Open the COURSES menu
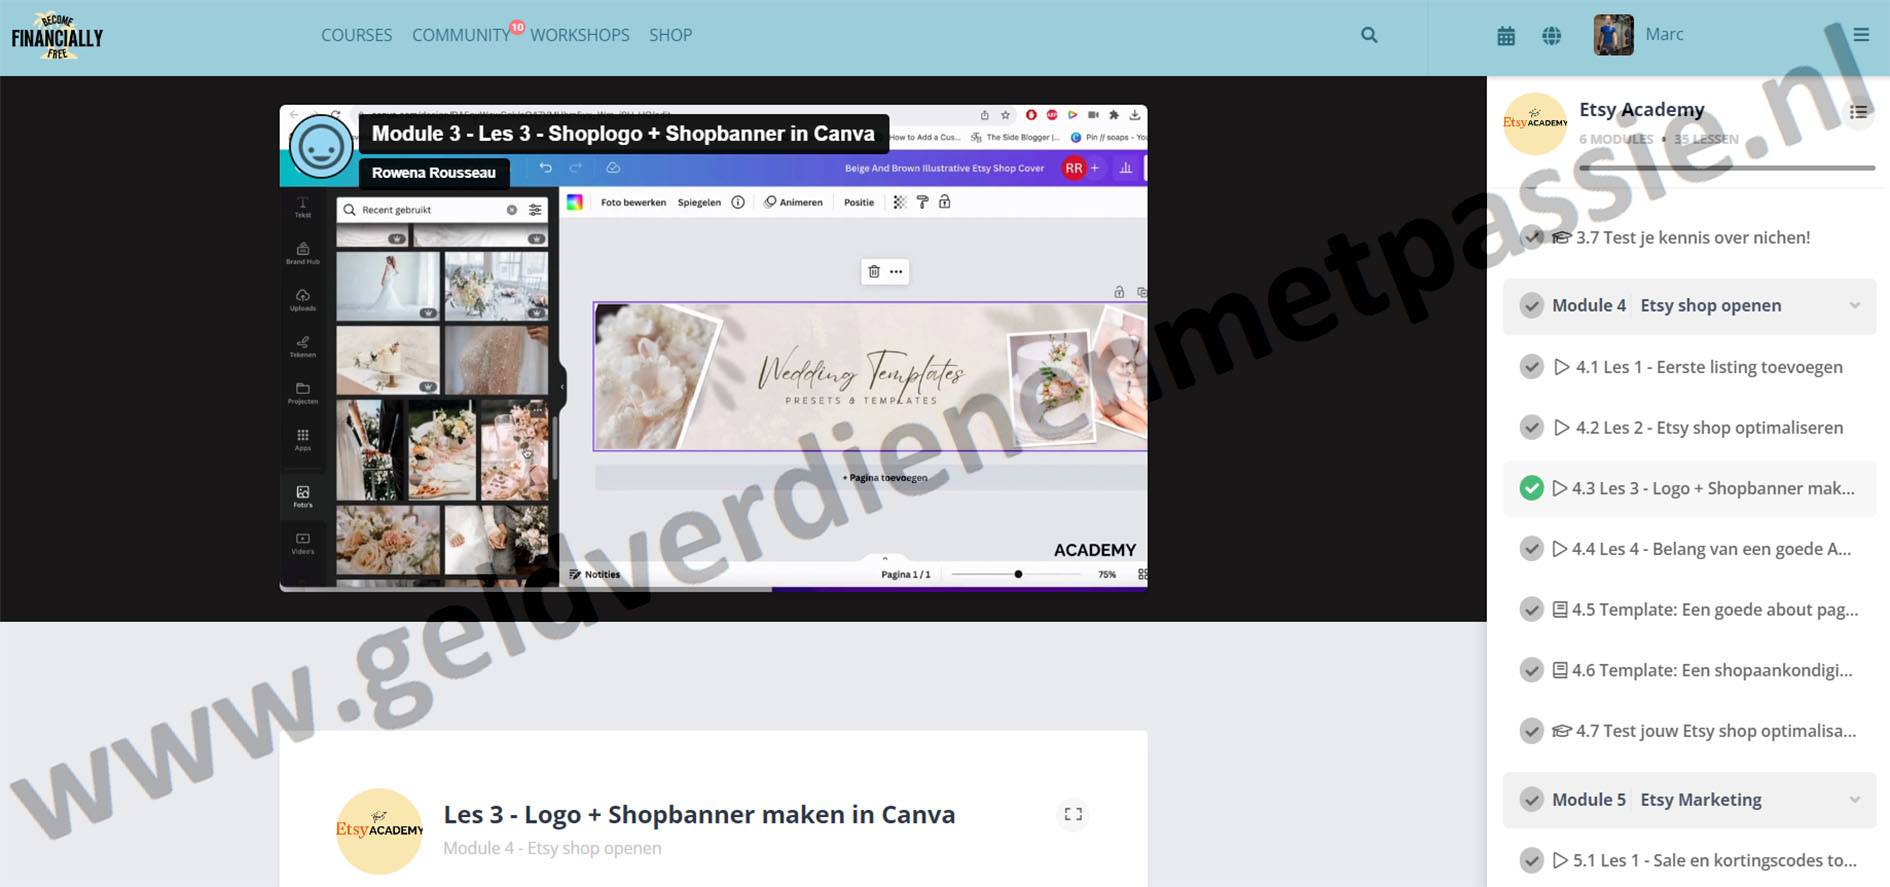 [356, 35]
